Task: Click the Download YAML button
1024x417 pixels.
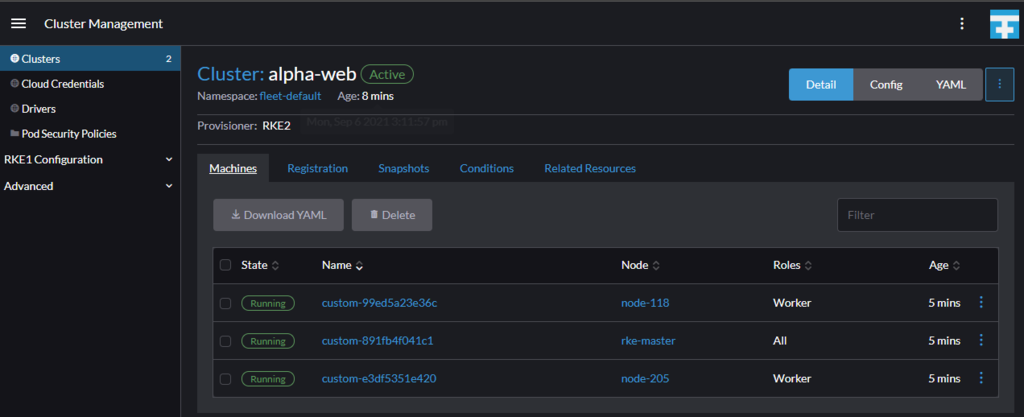Action: (x=278, y=215)
